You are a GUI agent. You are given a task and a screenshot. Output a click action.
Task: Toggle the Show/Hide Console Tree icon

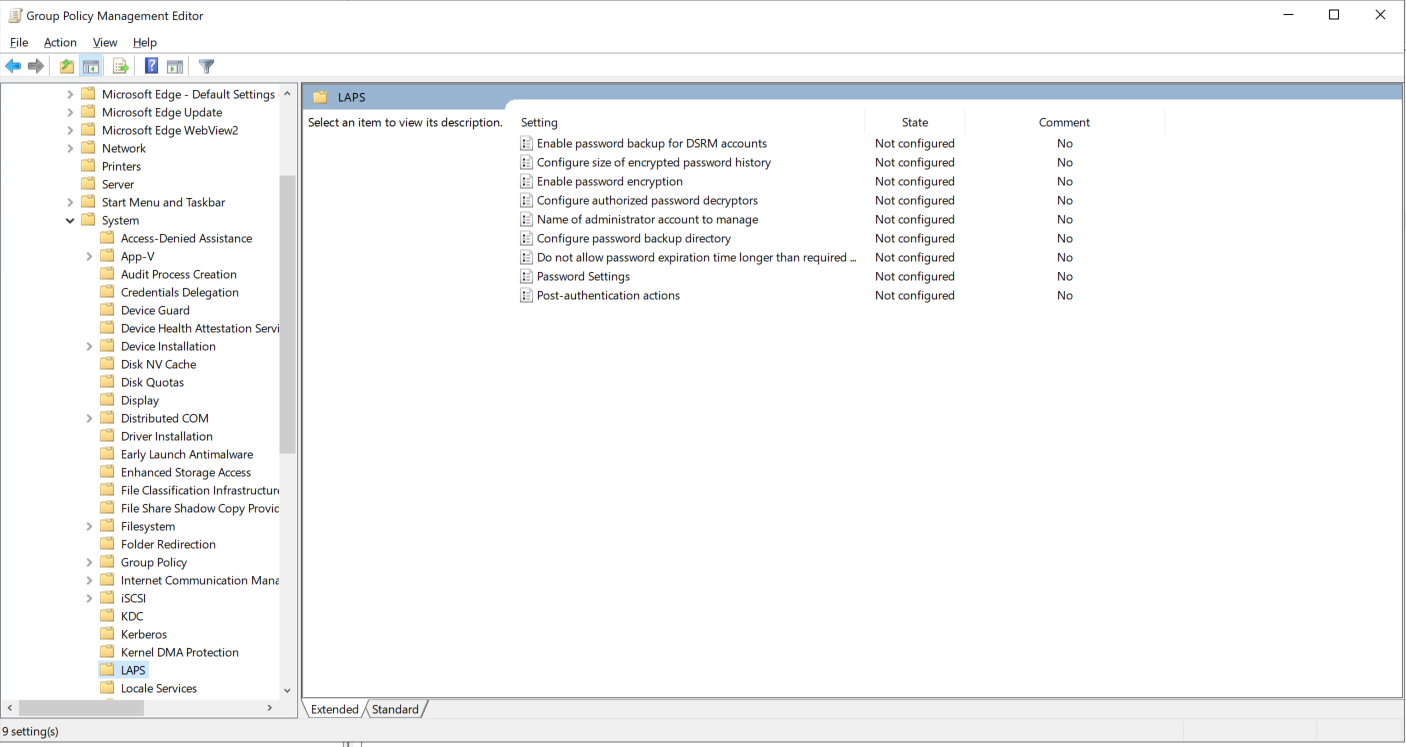click(91, 66)
